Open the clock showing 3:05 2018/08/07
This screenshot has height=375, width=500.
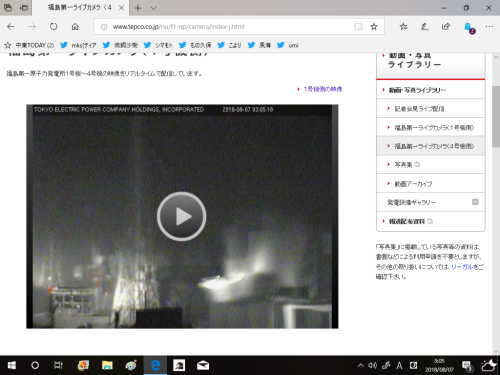tap(439, 366)
